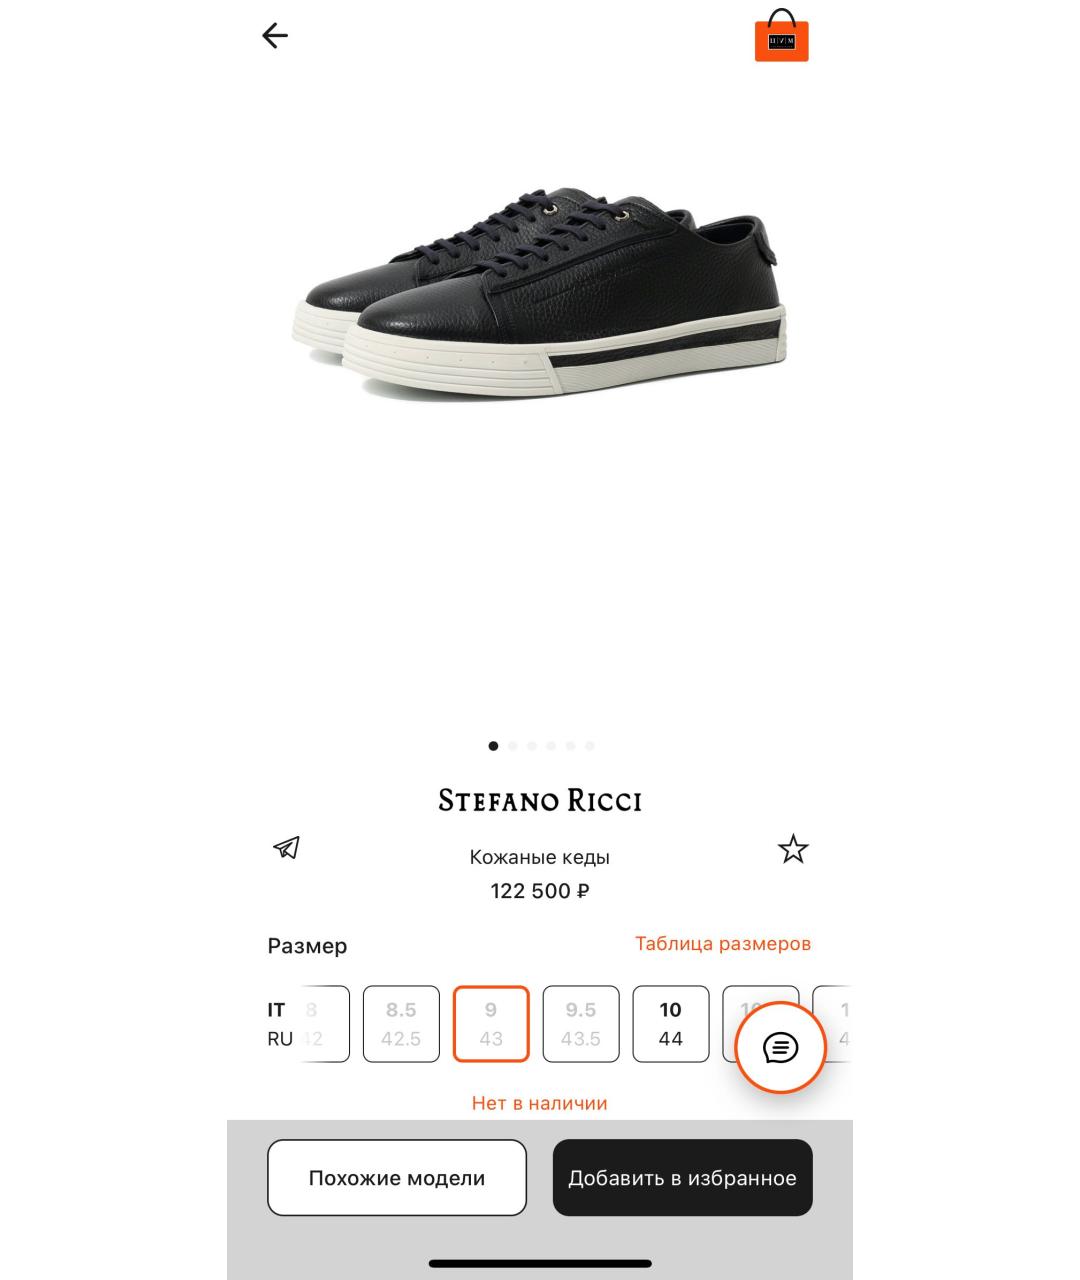Open the chat bubble support button
The height and width of the screenshot is (1280, 1080).
pyautogui.click(x=780, y=1047)
